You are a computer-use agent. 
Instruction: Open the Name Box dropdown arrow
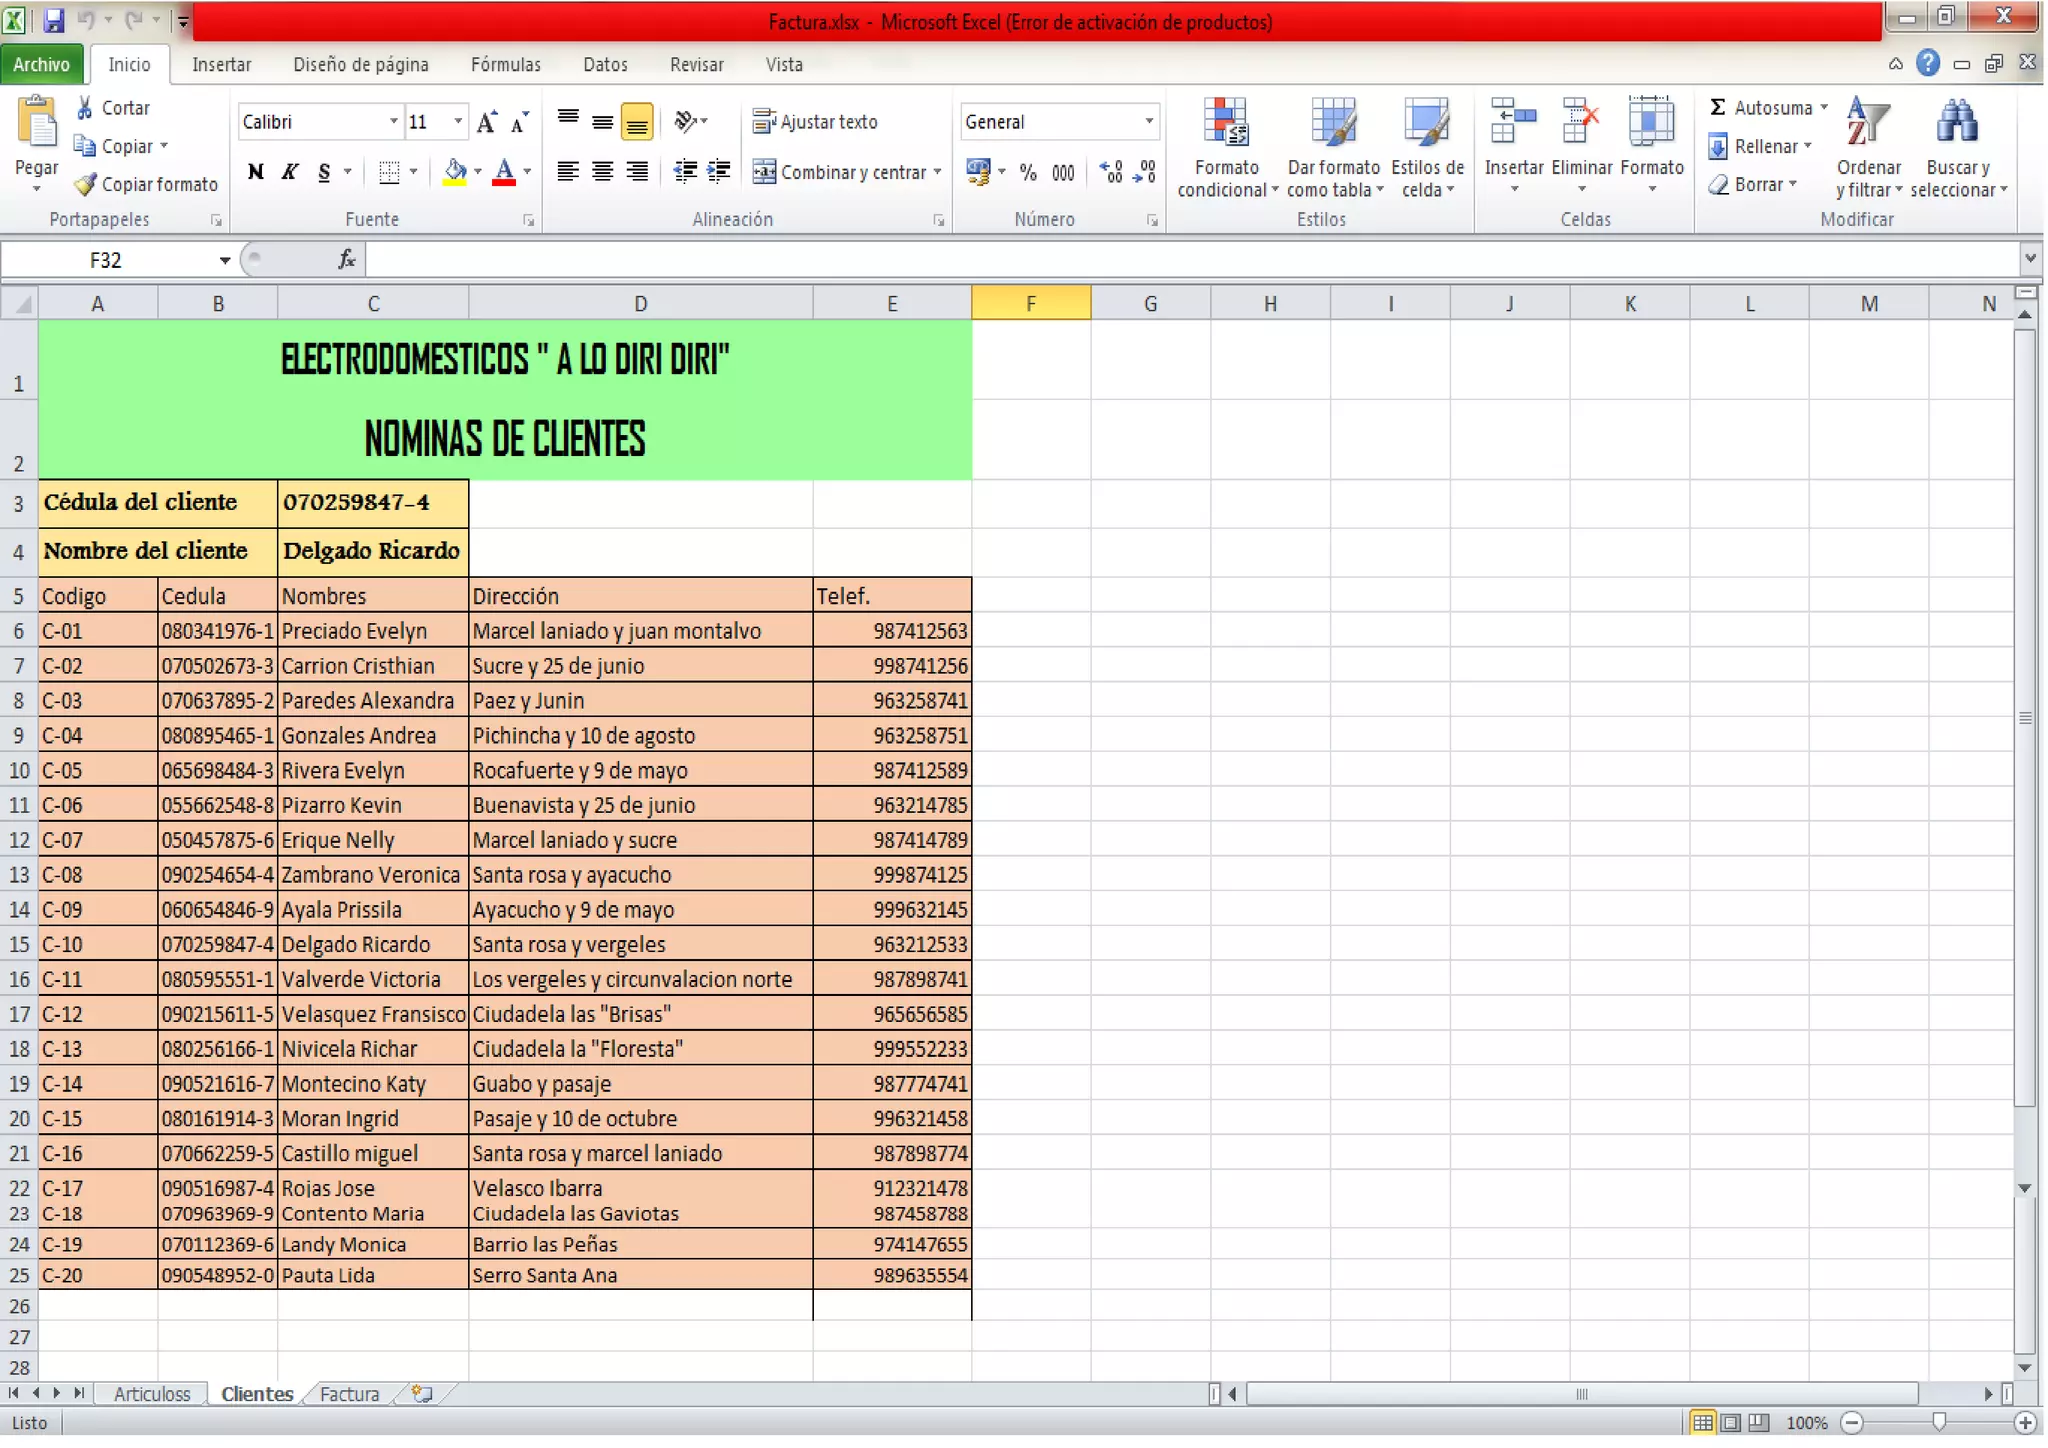tap(225, 260)
